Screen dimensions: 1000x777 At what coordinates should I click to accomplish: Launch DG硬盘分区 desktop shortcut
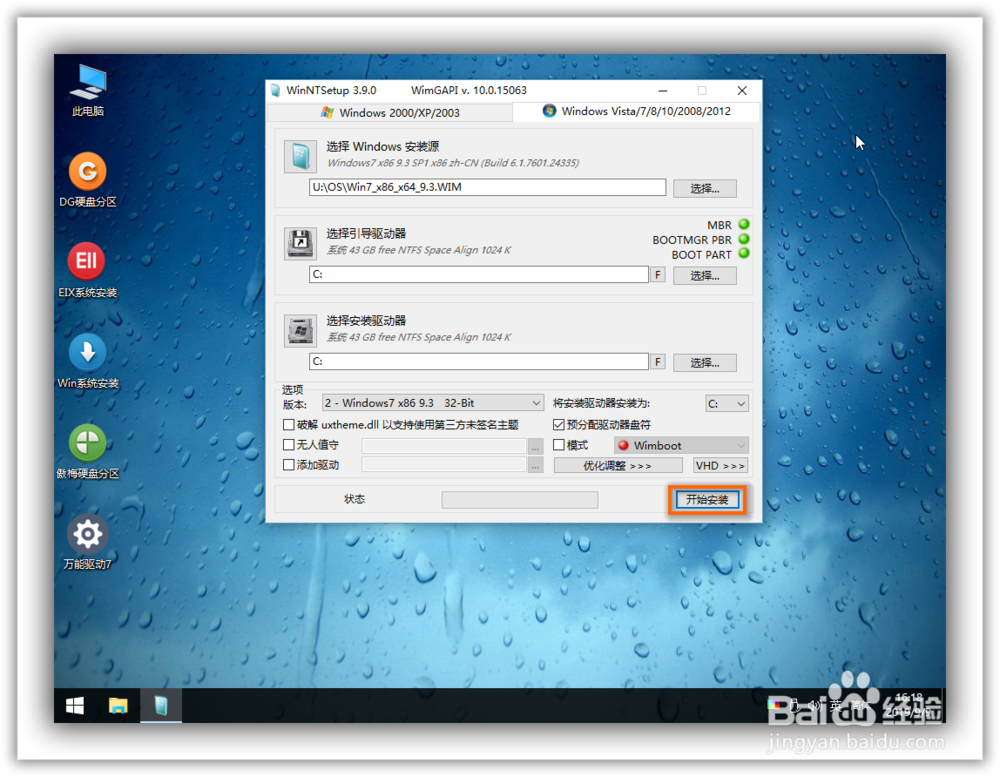(88, 181)
